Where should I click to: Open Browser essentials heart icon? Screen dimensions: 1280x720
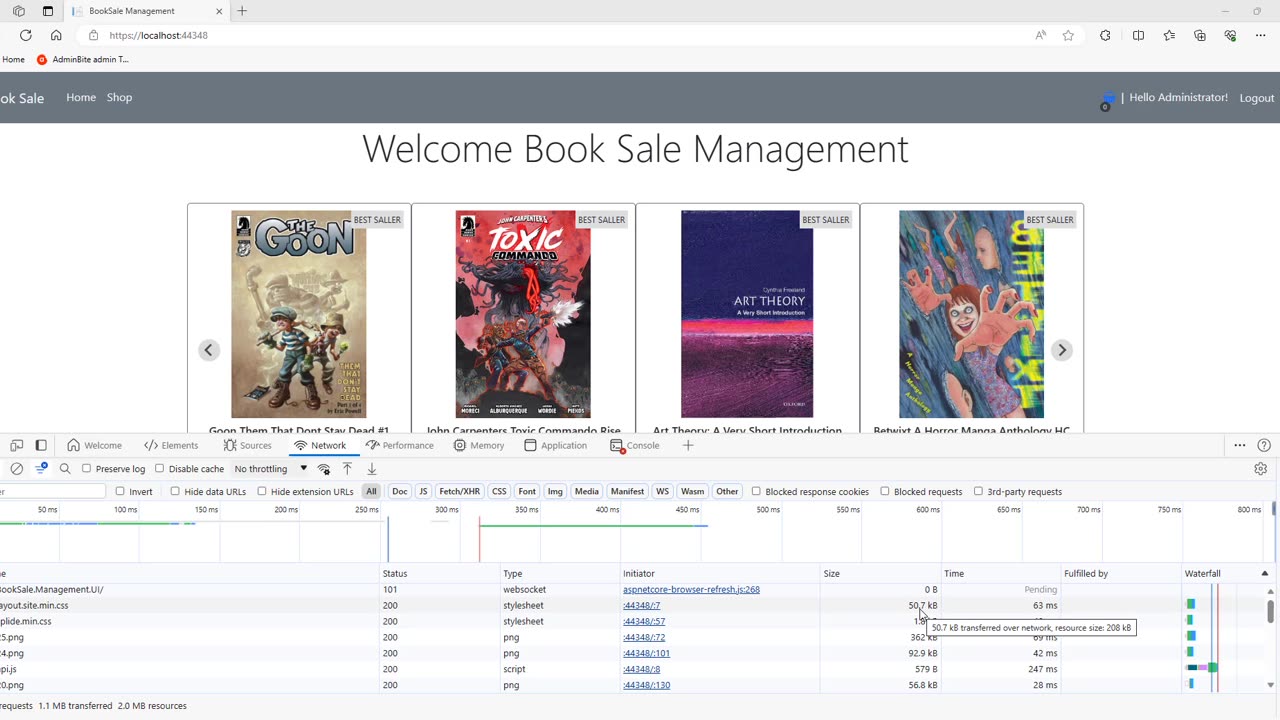[1230, 35]
